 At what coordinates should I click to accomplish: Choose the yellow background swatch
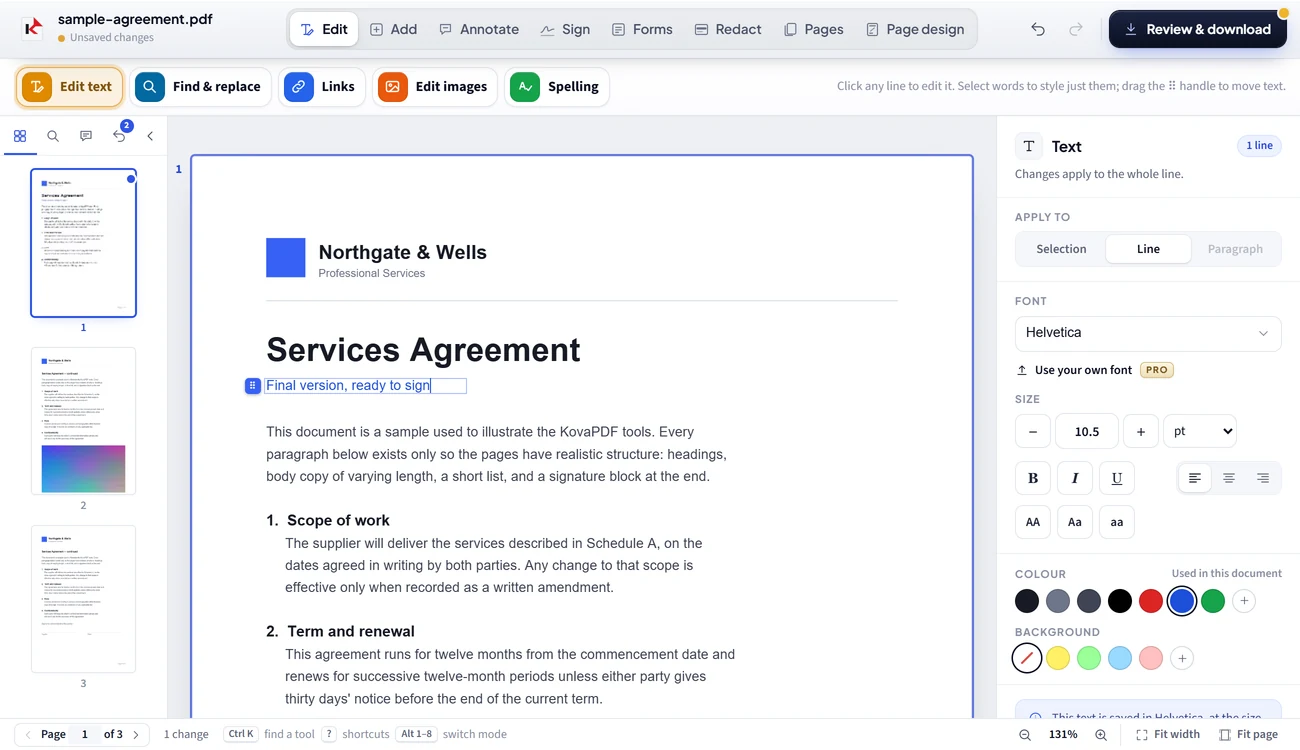pyautogui.click(x=1058, y=658)
